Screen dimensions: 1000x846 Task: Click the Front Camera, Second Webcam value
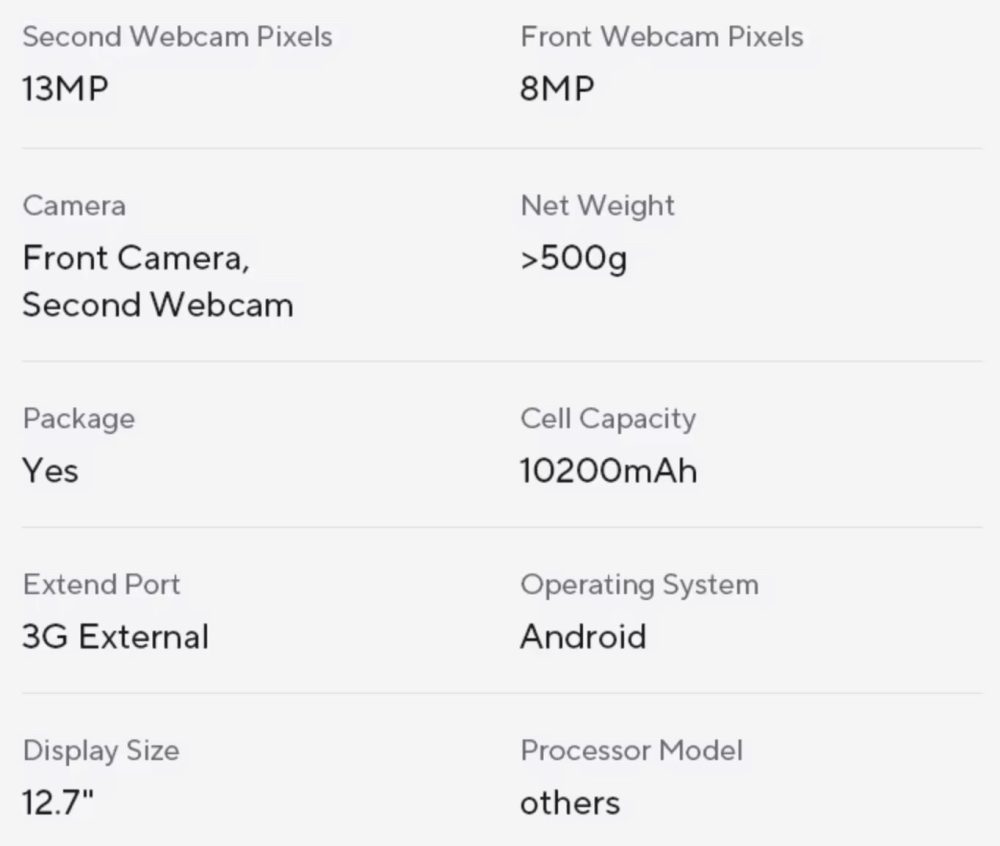click(x=158, y=281)
